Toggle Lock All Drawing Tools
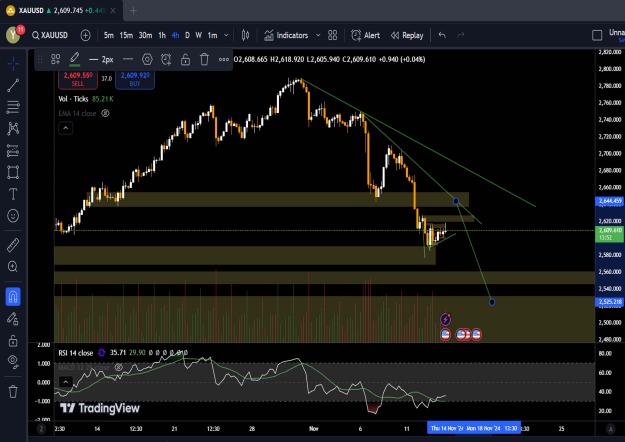Image resolution: width=625 pixels, height=442 pixels. pyautogui.click(x=13, y=340)
